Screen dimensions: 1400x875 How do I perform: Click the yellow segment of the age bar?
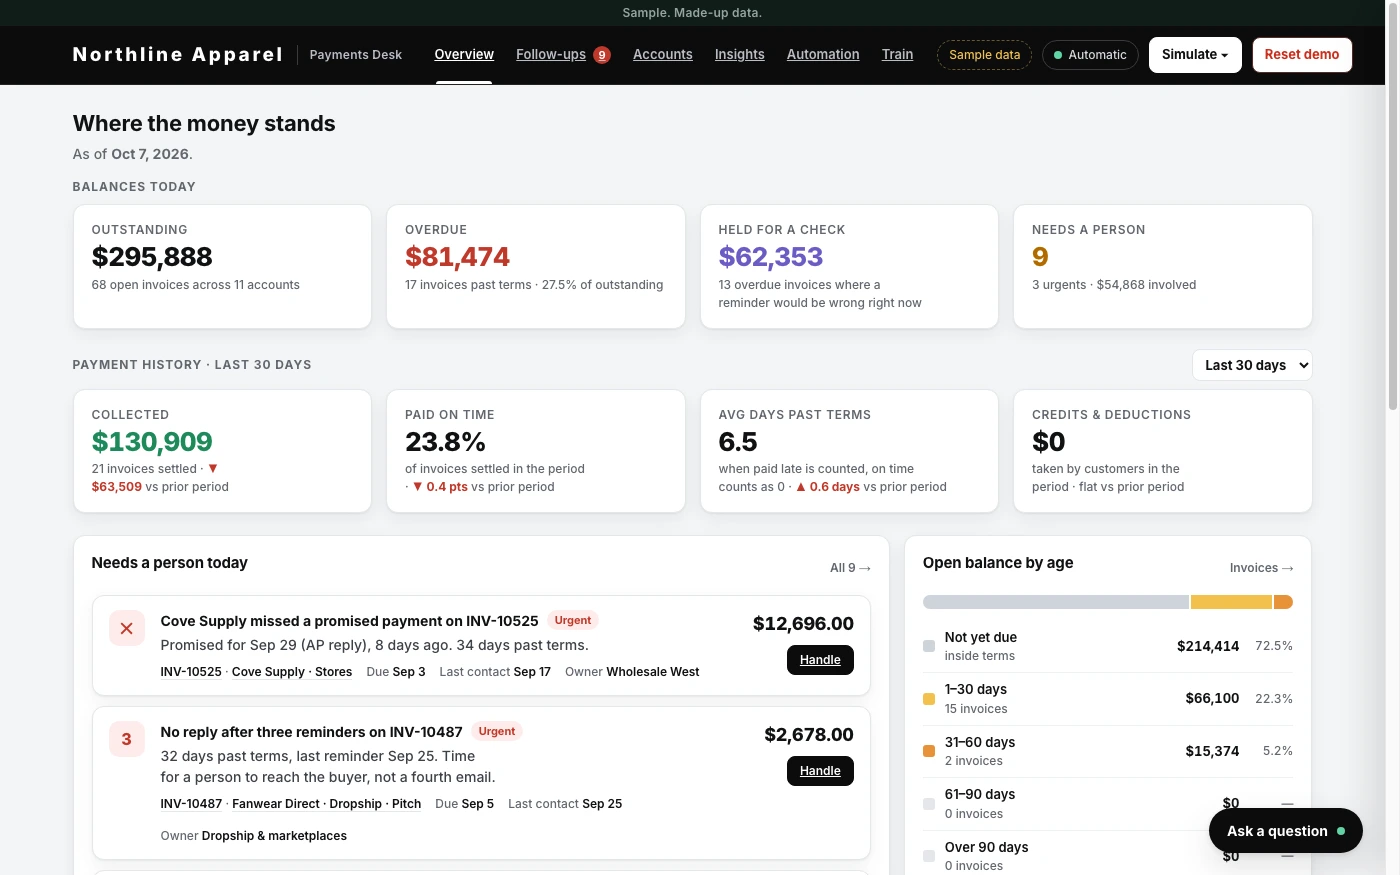pyautogui.click(x=1231, y=602)
